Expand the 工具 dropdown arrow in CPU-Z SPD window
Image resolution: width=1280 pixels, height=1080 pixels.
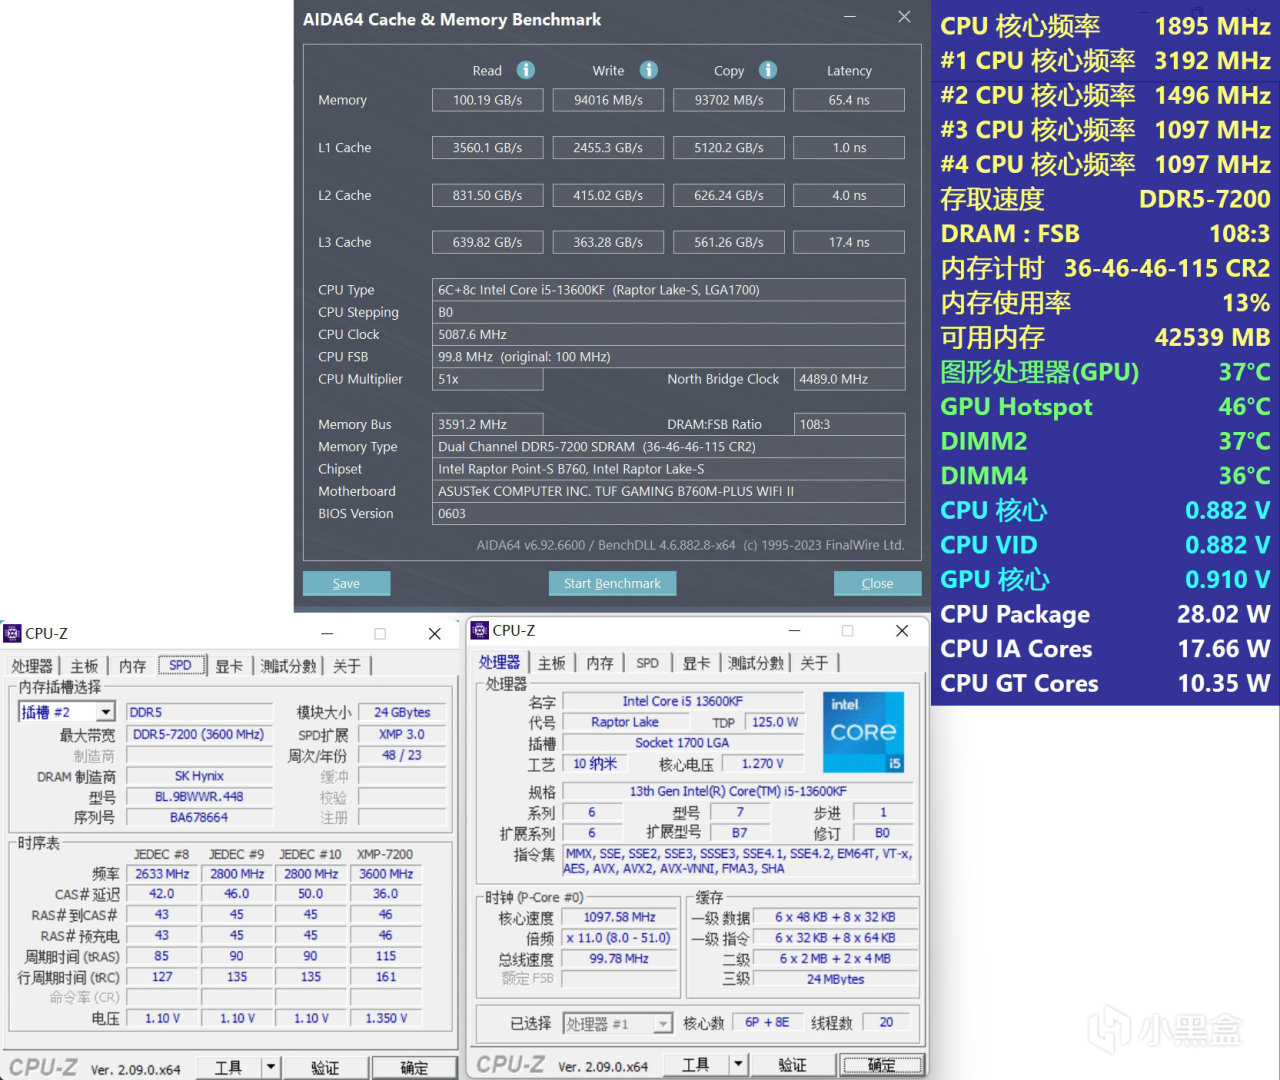pyautogui.click(x=270, y=1067)
